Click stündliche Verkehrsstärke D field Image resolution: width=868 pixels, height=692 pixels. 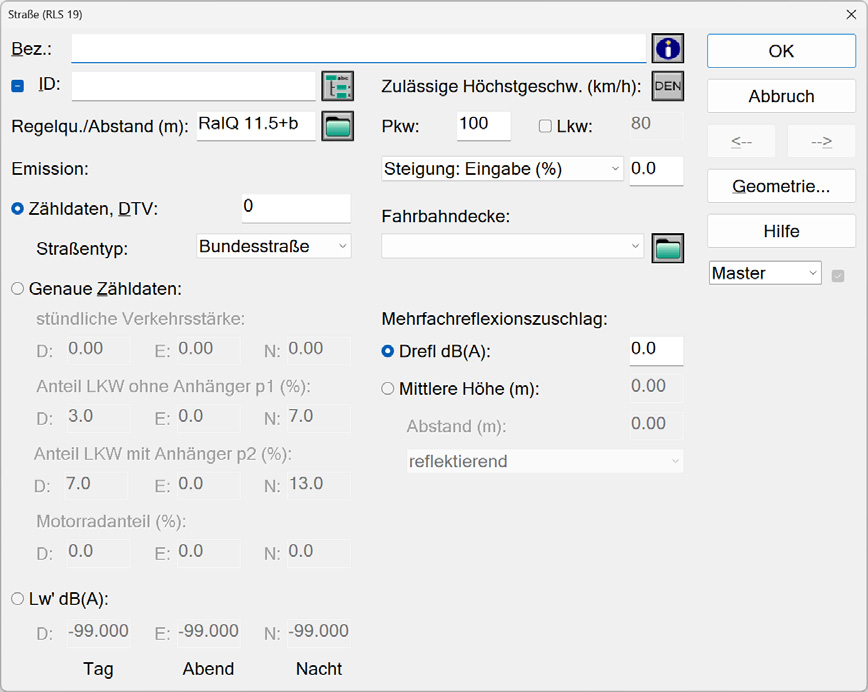tap(99, 350)
